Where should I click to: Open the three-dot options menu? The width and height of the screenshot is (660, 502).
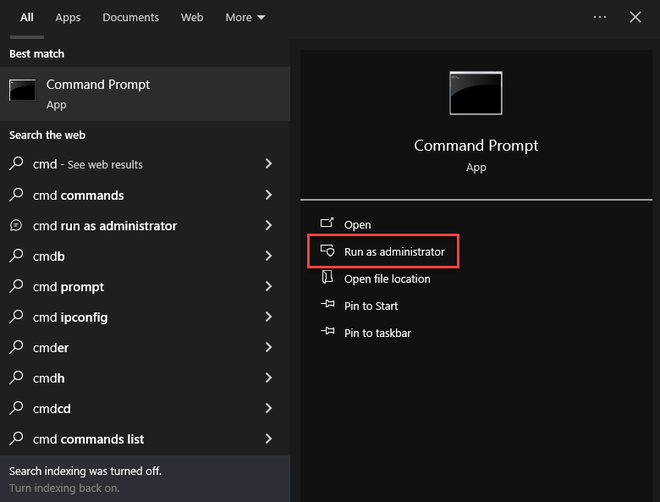tap(600, 17)
